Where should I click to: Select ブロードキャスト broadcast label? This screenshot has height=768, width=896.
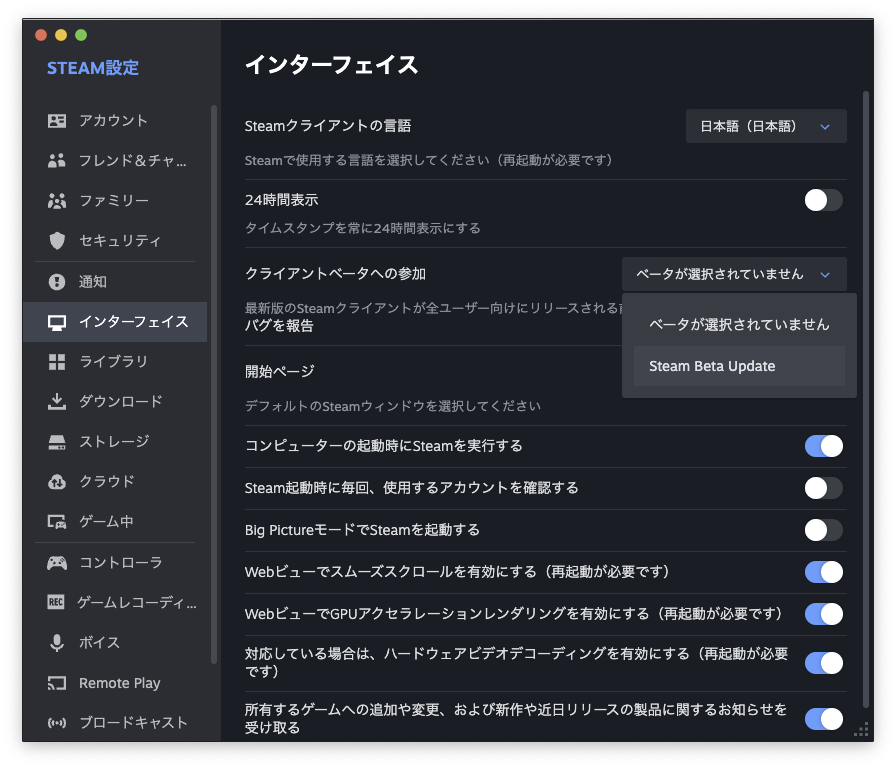pyautogui.click(x=133, y=723)
